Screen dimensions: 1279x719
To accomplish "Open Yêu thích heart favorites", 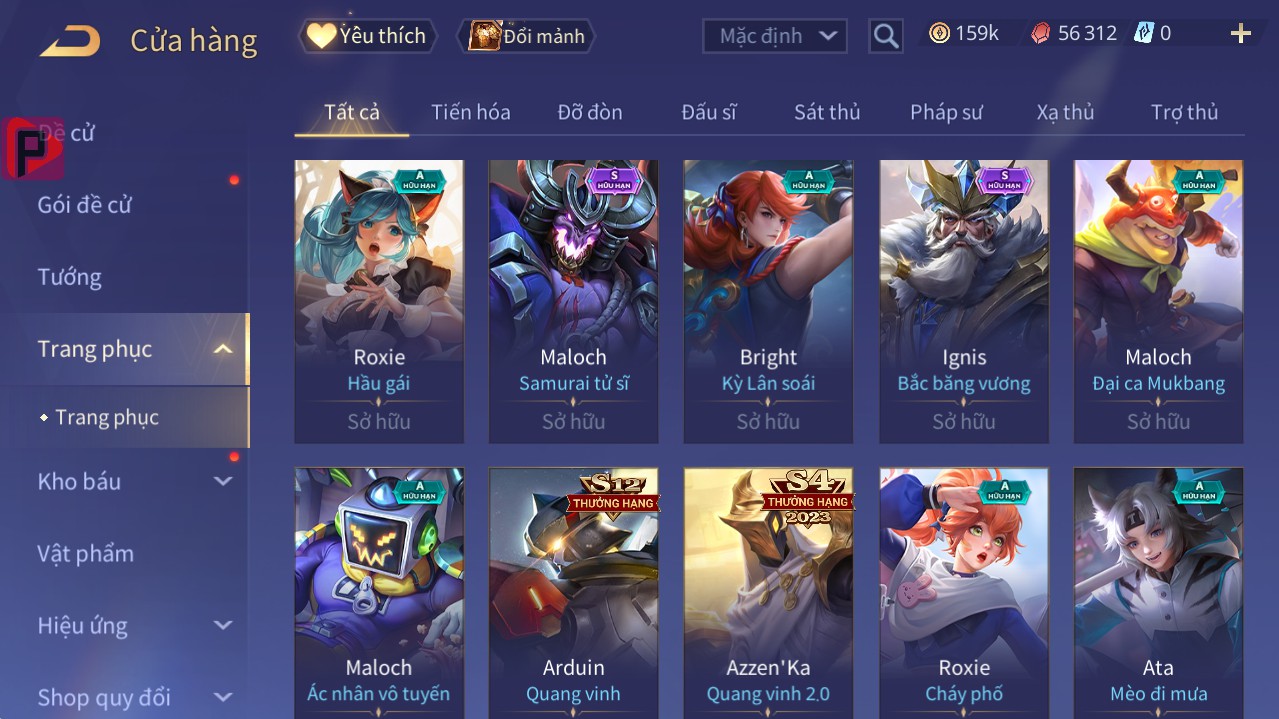I will [x=367, y=36].
